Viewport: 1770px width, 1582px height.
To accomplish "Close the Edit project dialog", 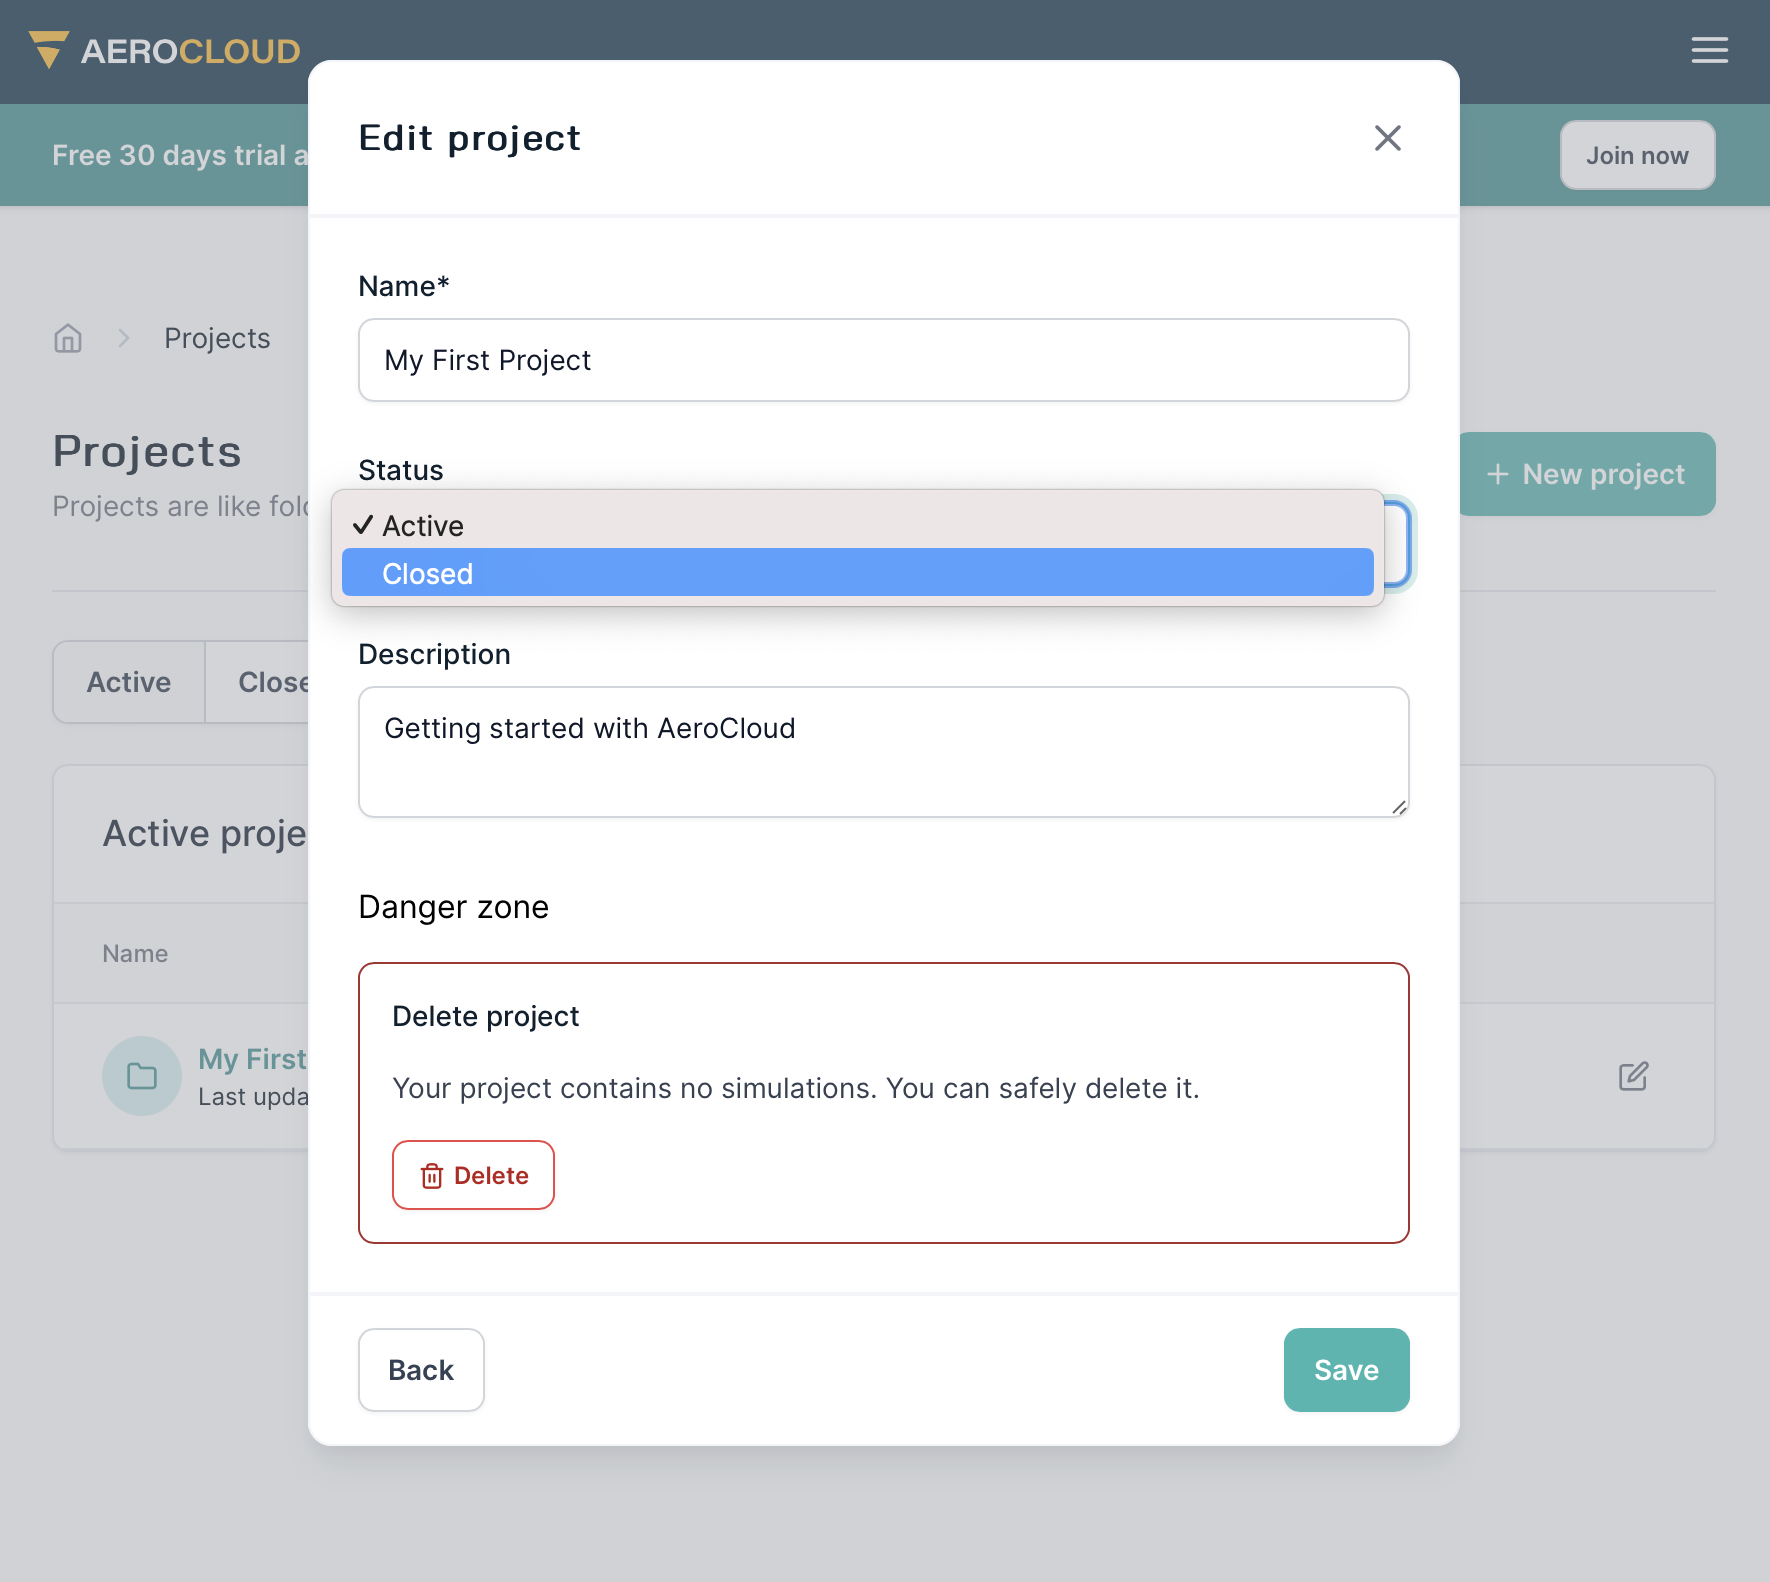I will point(1387,138).
